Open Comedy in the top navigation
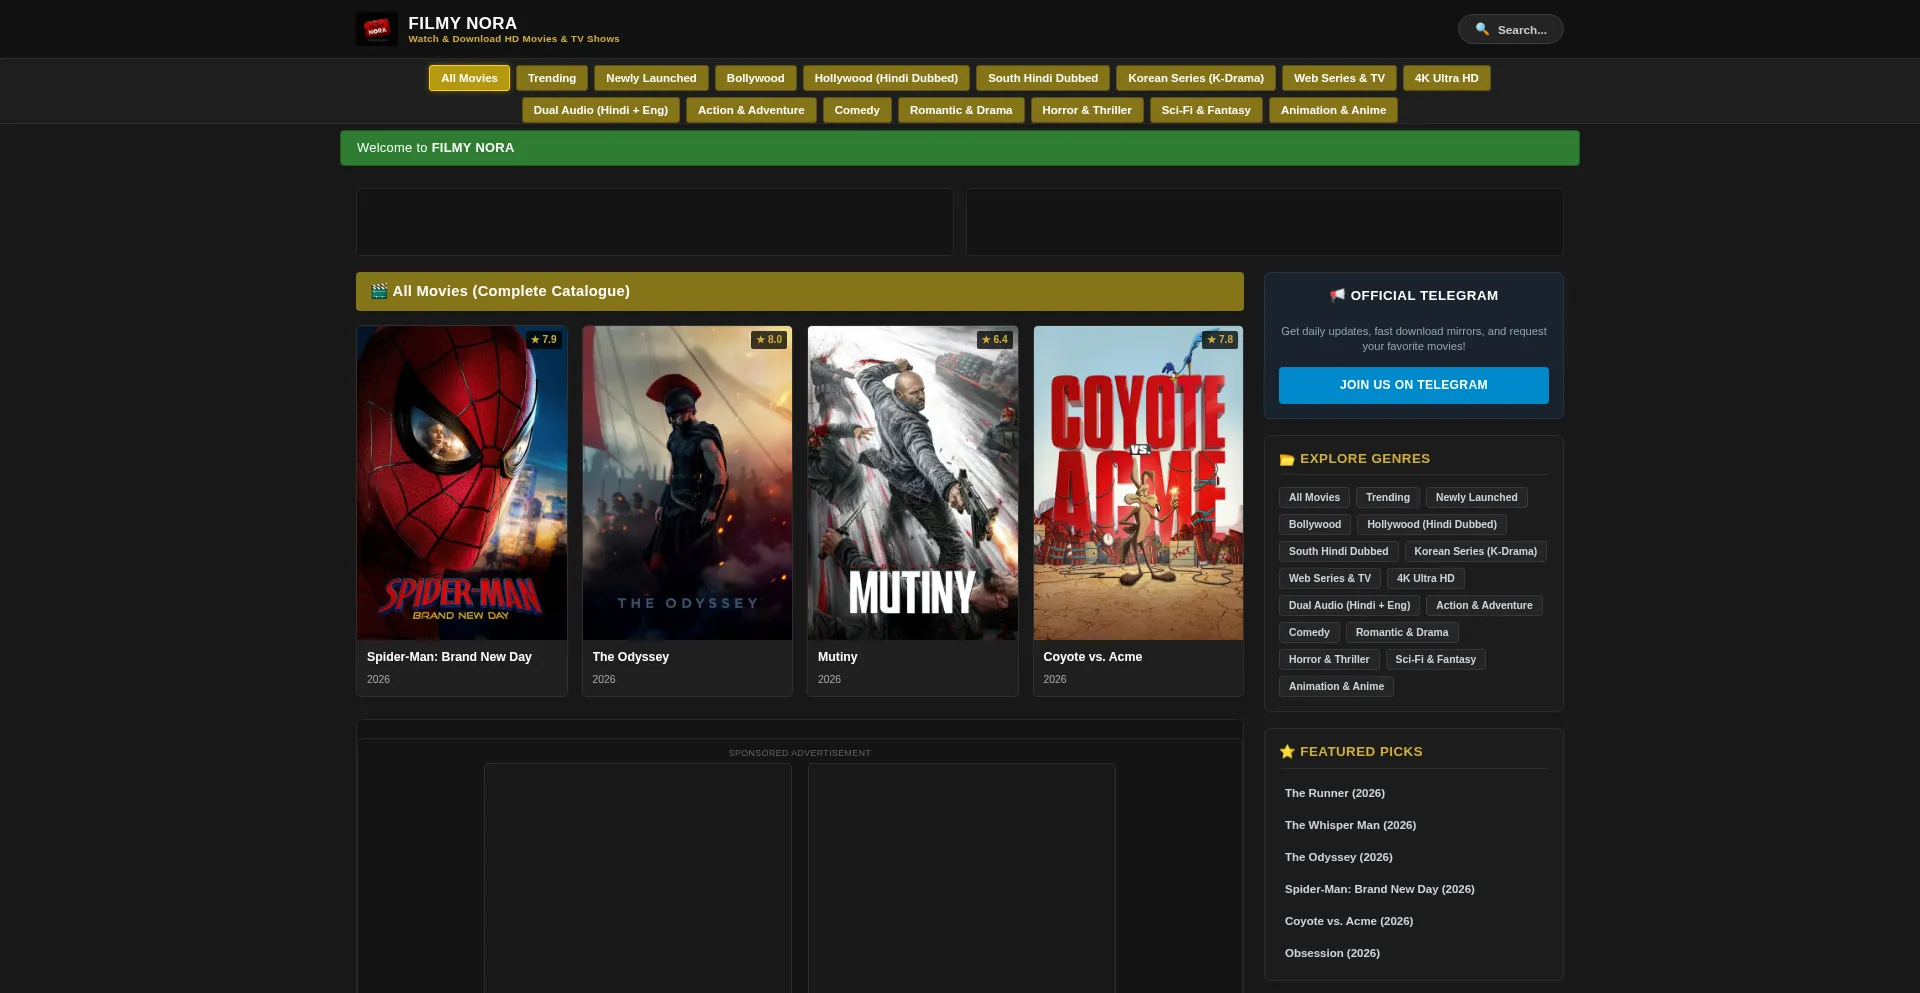The height and width of the screenshot is (993, 1920). [x=857, y=110]
